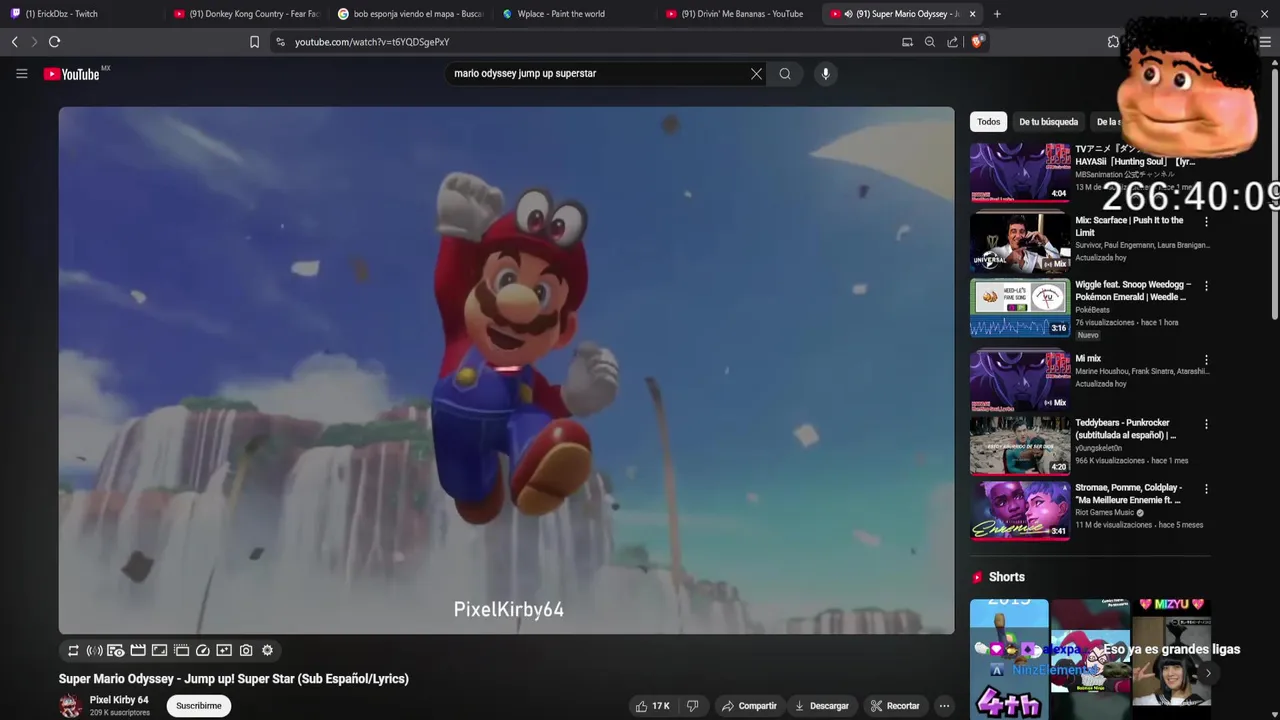
Task: Open options for Wiggle Weedogg video
Action: click(x=1206, y=286)
